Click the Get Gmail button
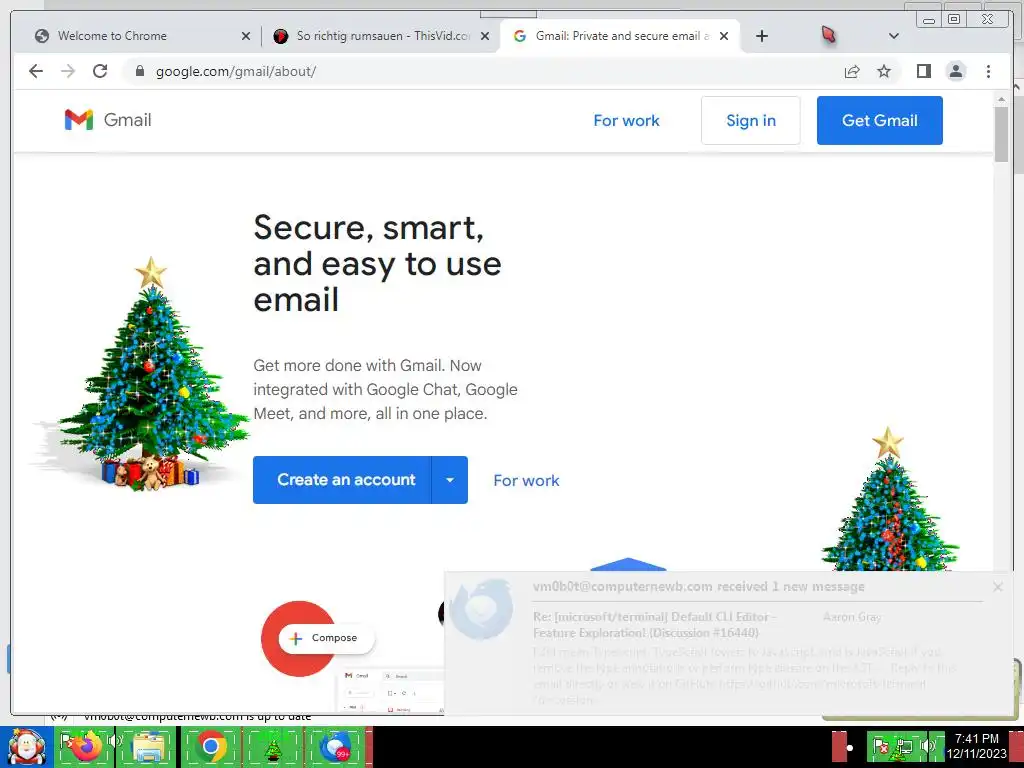 (879, 121)
